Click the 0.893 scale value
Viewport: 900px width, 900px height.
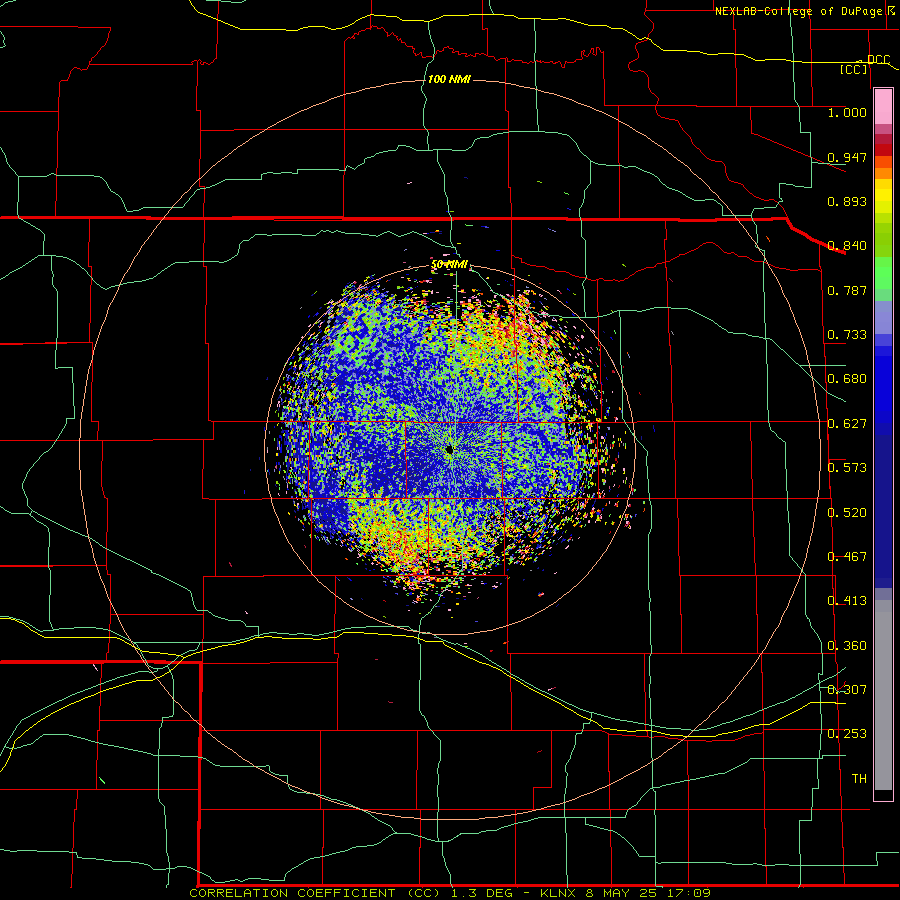(847, 201)
